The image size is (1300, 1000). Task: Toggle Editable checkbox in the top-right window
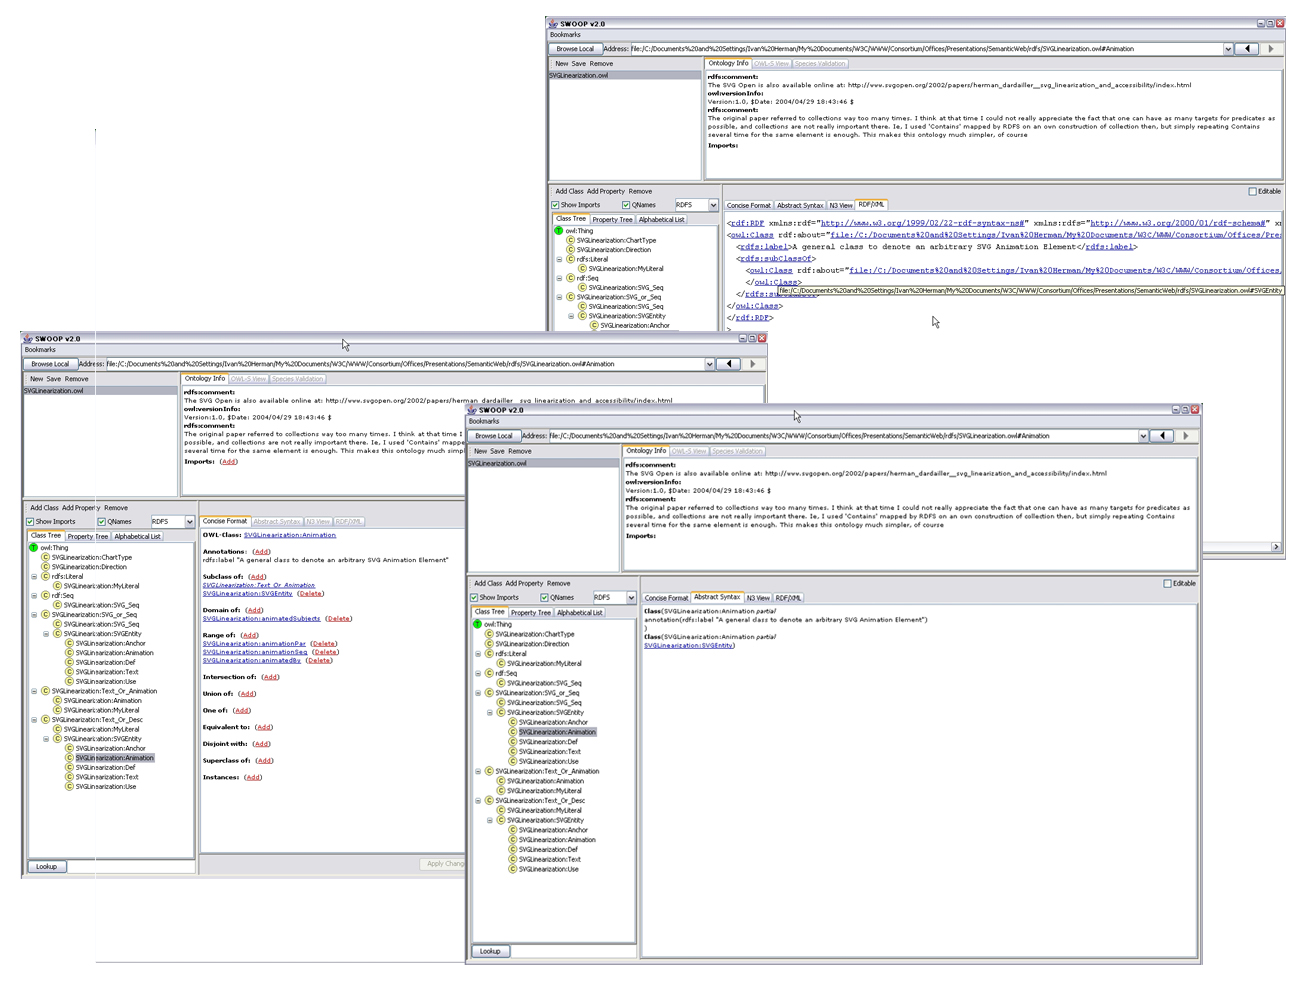coord(1252,191)
